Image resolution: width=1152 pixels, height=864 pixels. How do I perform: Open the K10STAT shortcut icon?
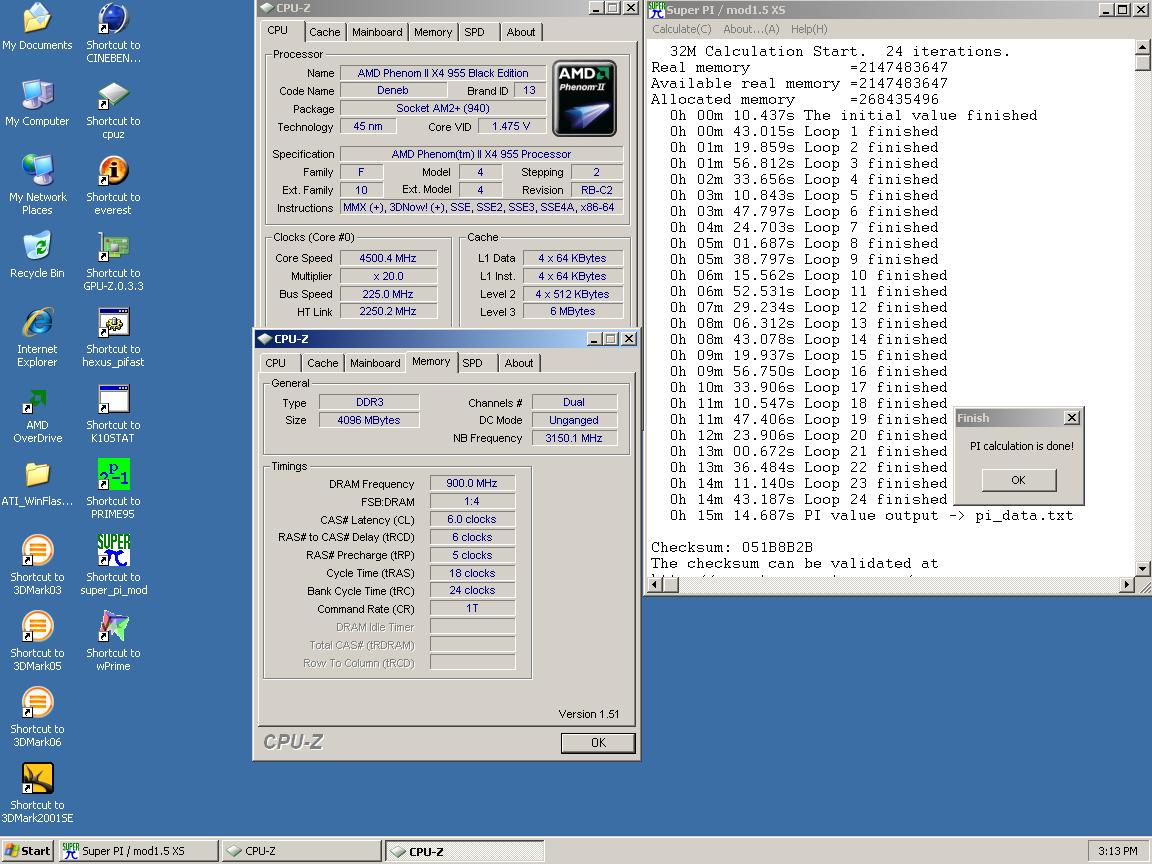coord(113,401)
